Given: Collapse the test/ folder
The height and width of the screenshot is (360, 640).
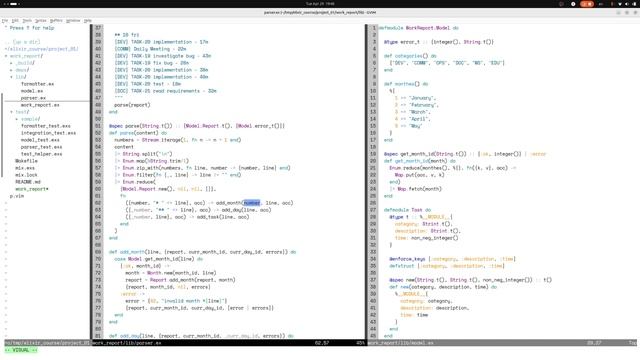Looking at the screenshot, I should tap(11, 112).
